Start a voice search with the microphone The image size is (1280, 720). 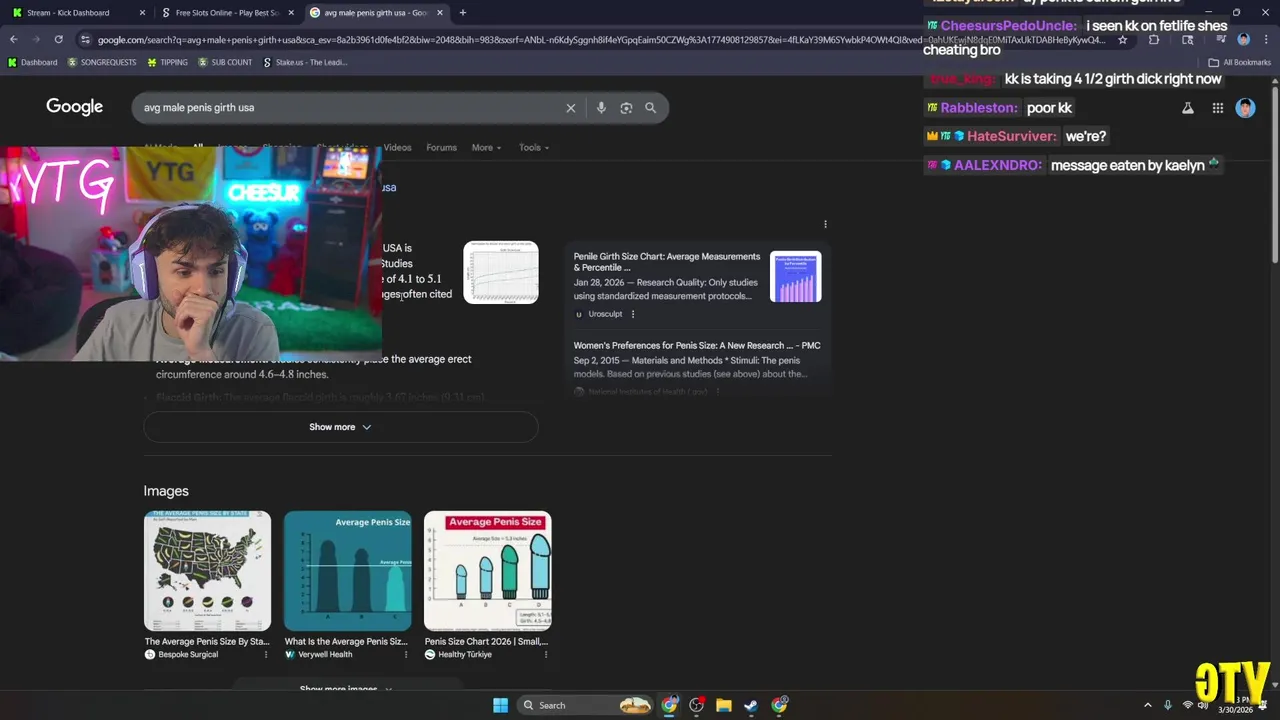point(601,108)
